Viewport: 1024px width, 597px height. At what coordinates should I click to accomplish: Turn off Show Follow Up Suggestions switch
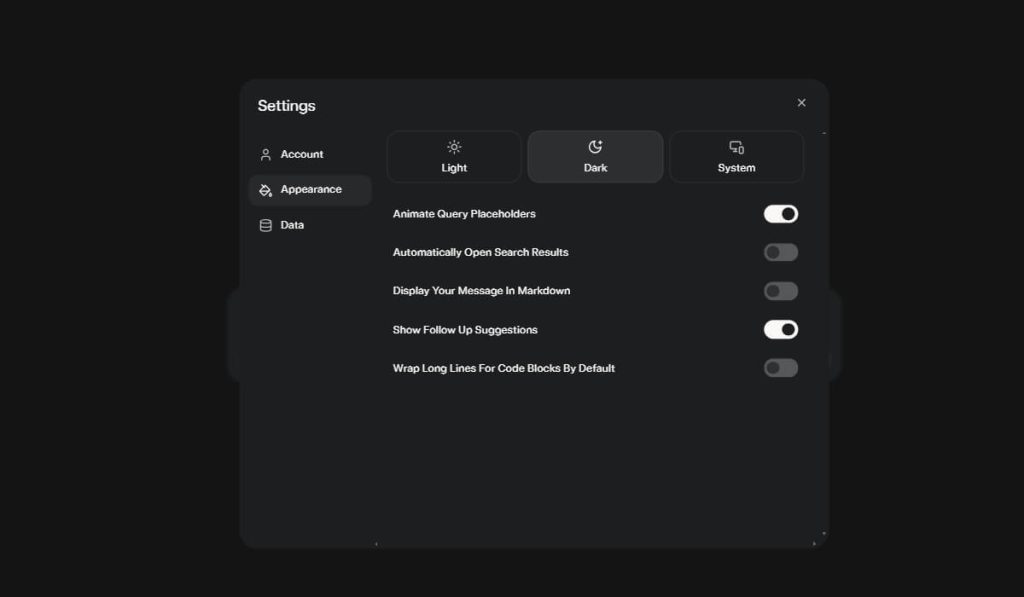(781, 330)
